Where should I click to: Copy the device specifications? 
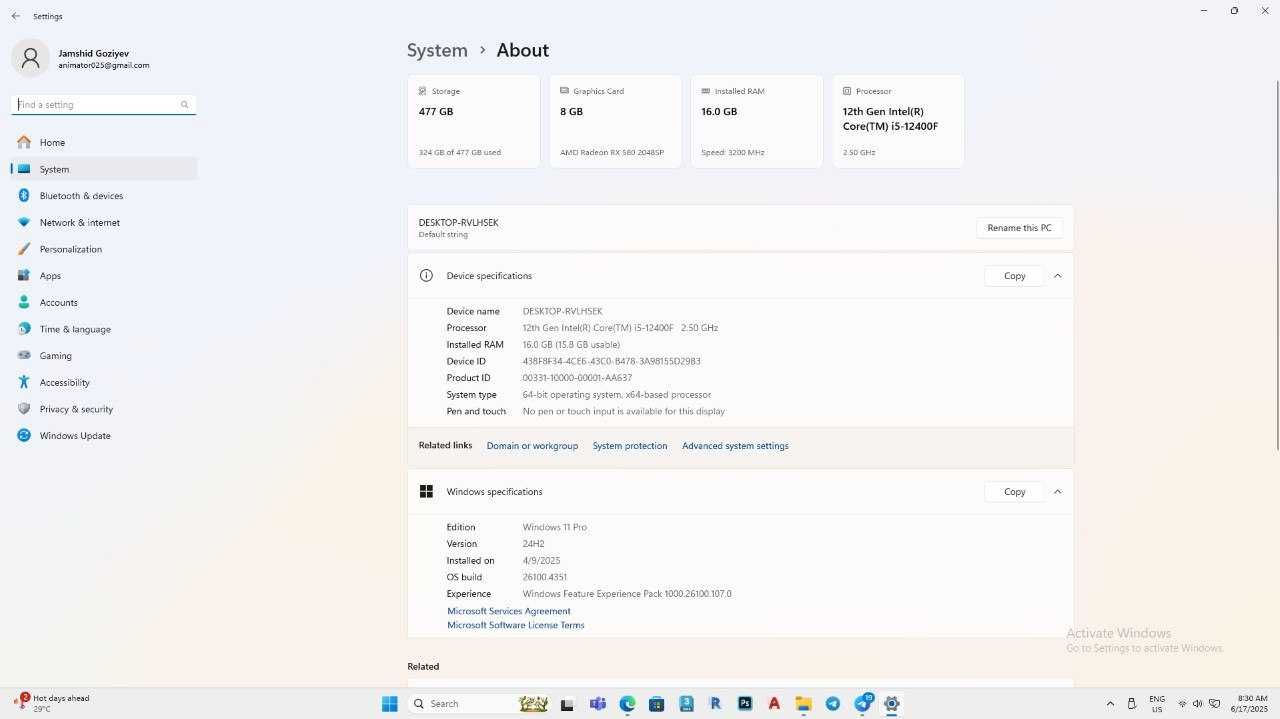[1014, 276]
